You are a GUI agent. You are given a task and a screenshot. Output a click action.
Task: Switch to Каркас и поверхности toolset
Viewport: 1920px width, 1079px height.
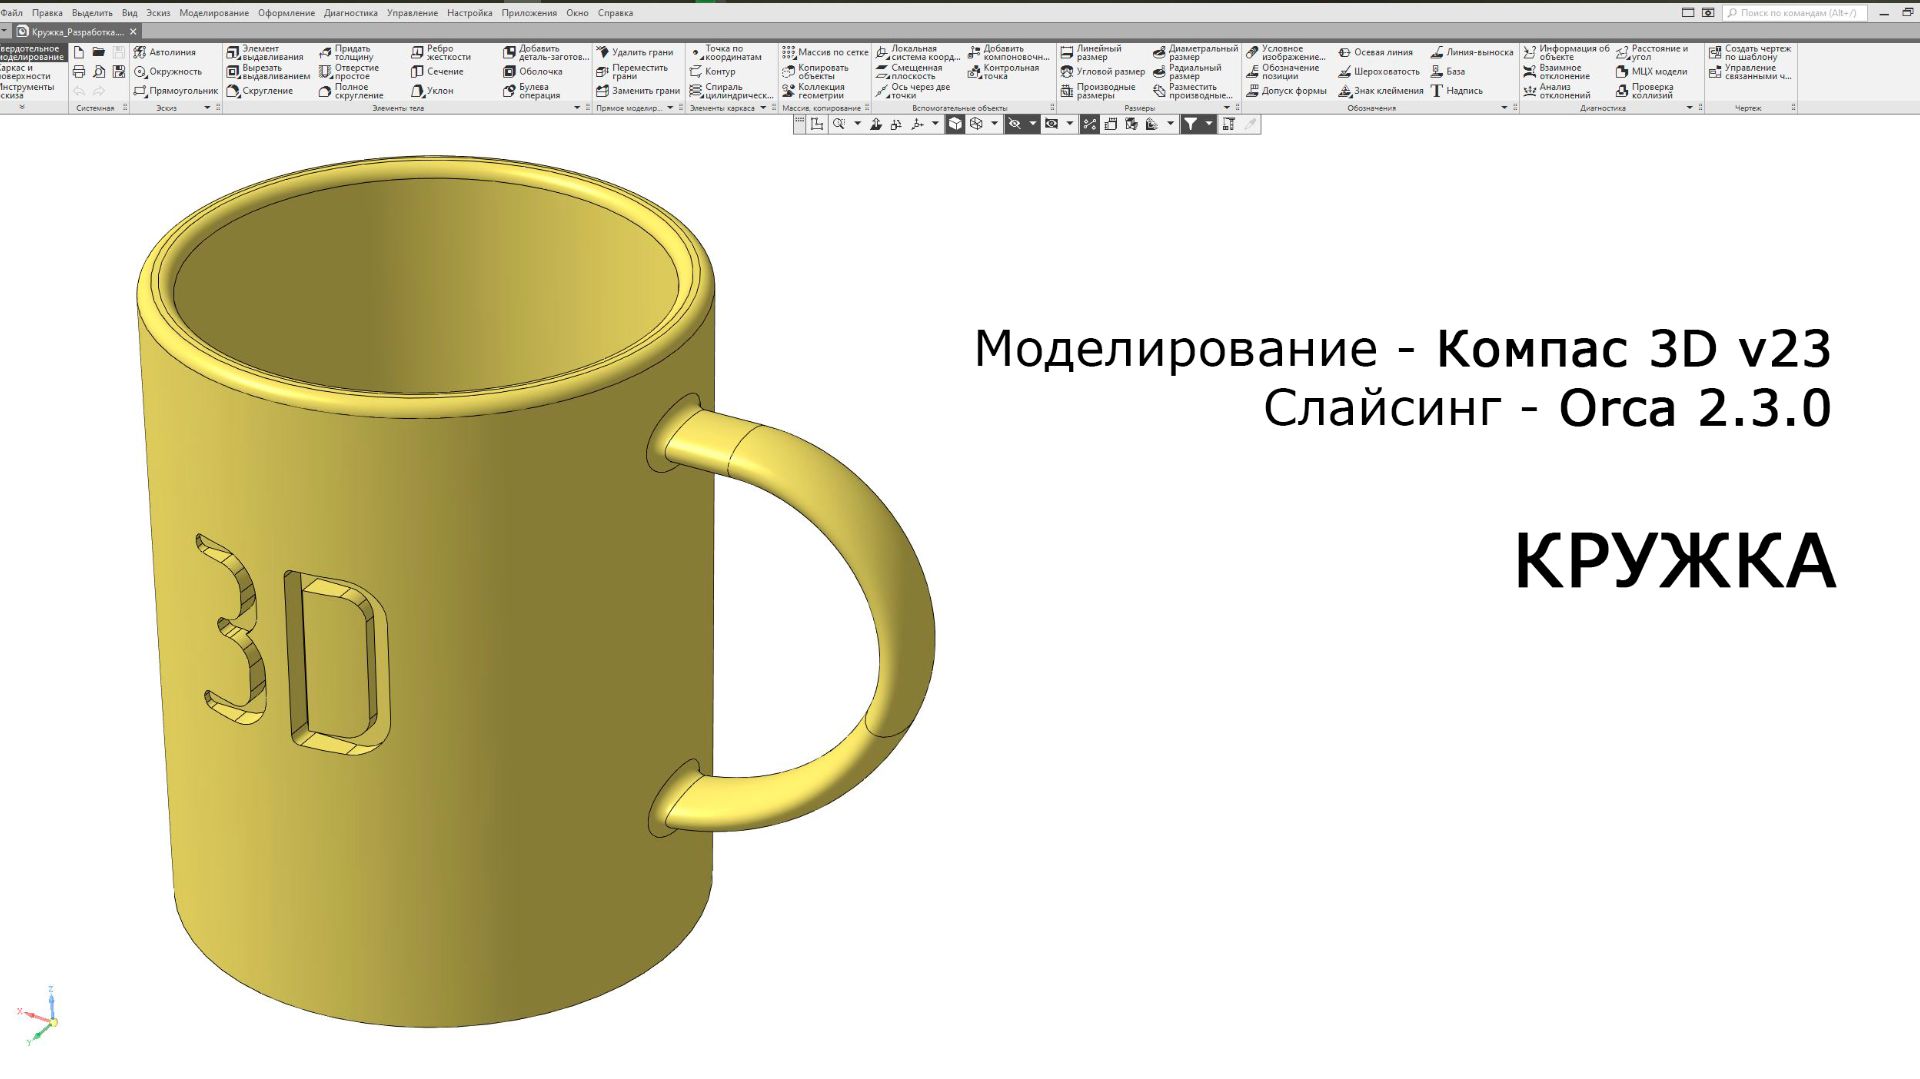[26, 72]
